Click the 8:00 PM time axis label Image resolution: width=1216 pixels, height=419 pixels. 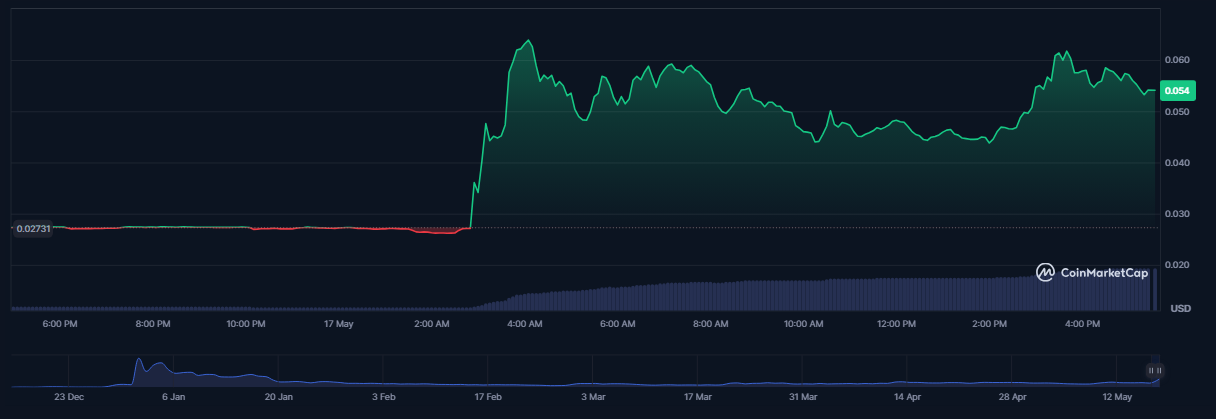click(x=153, y=324)
